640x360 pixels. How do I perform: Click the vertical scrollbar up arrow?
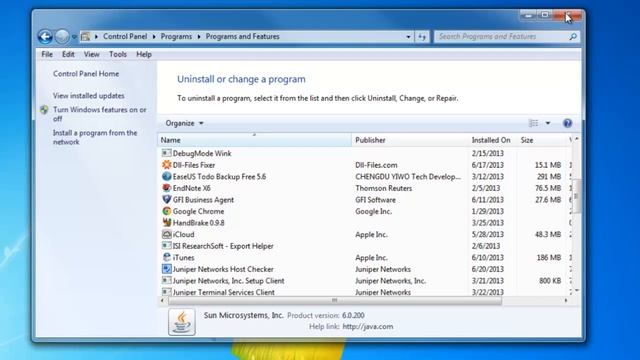click(x=576, y=139)
